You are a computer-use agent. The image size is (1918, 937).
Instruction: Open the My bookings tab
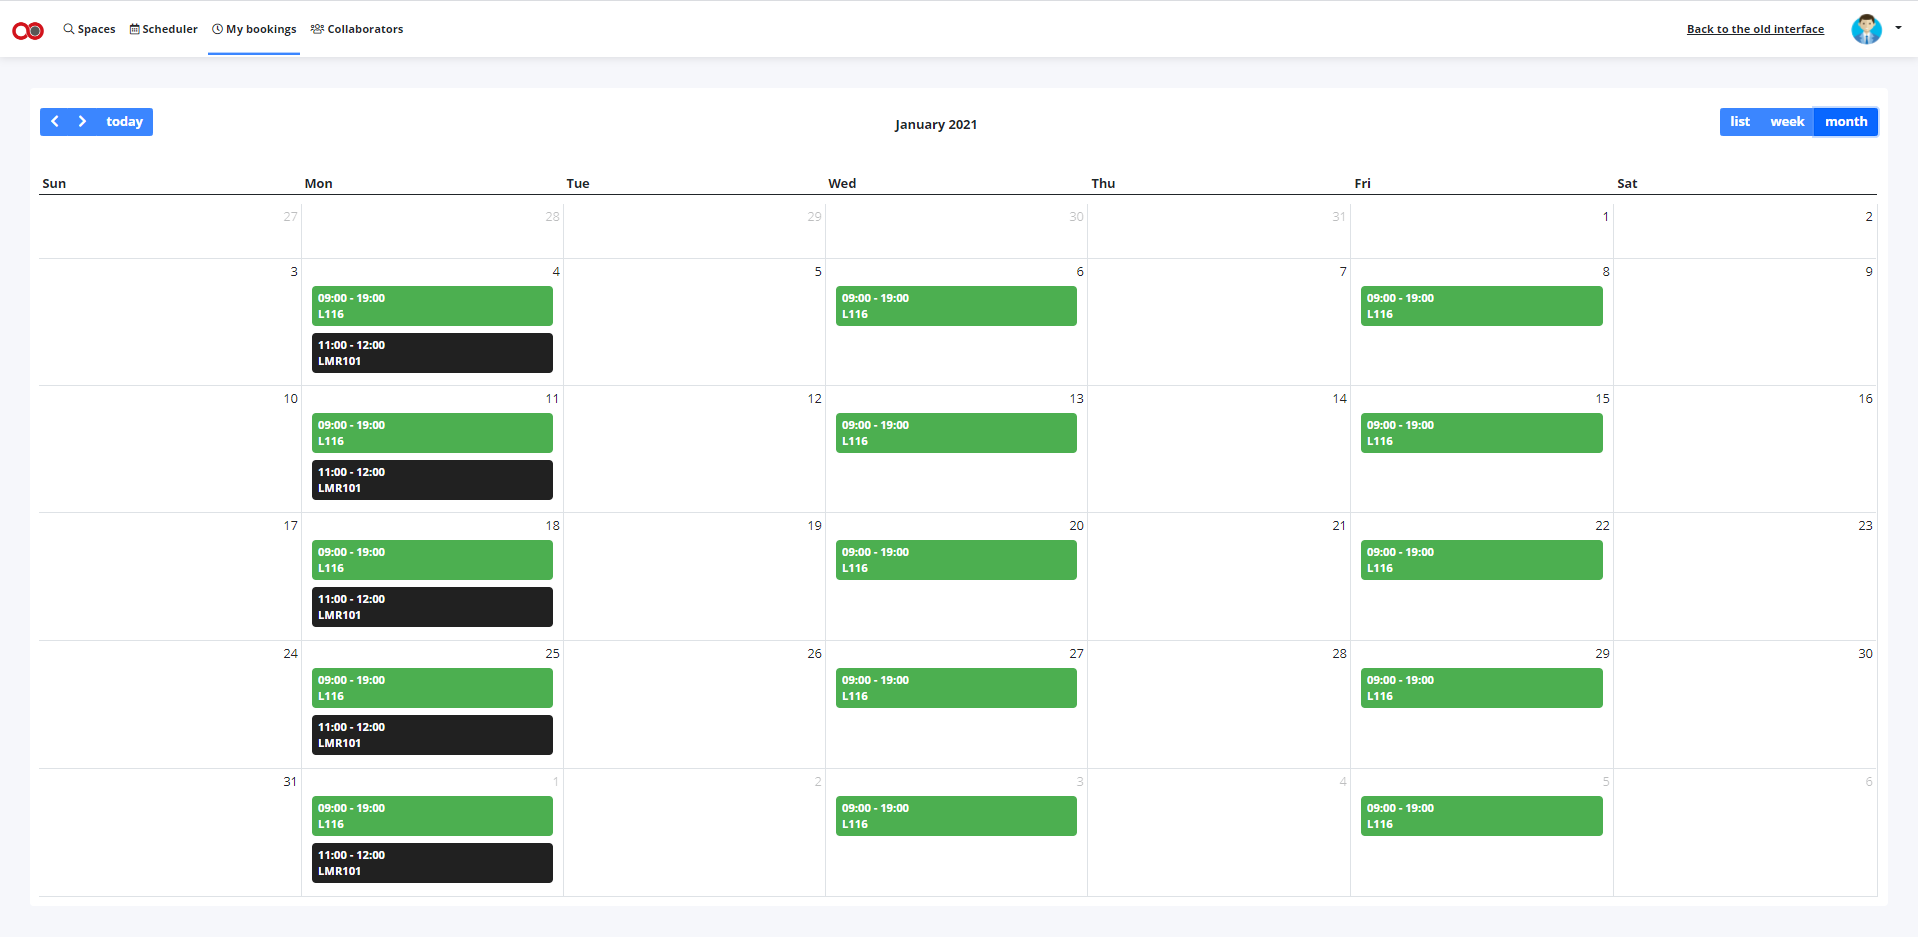pos(254,29)
